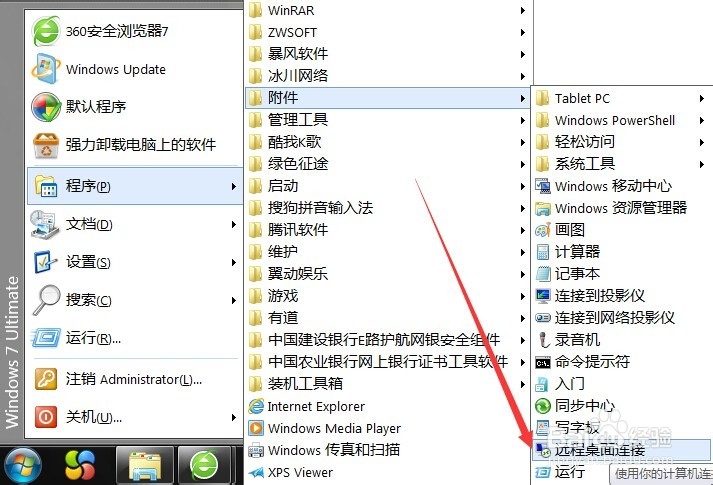Open 连接到网络投影仪 entry

[620, 318]
